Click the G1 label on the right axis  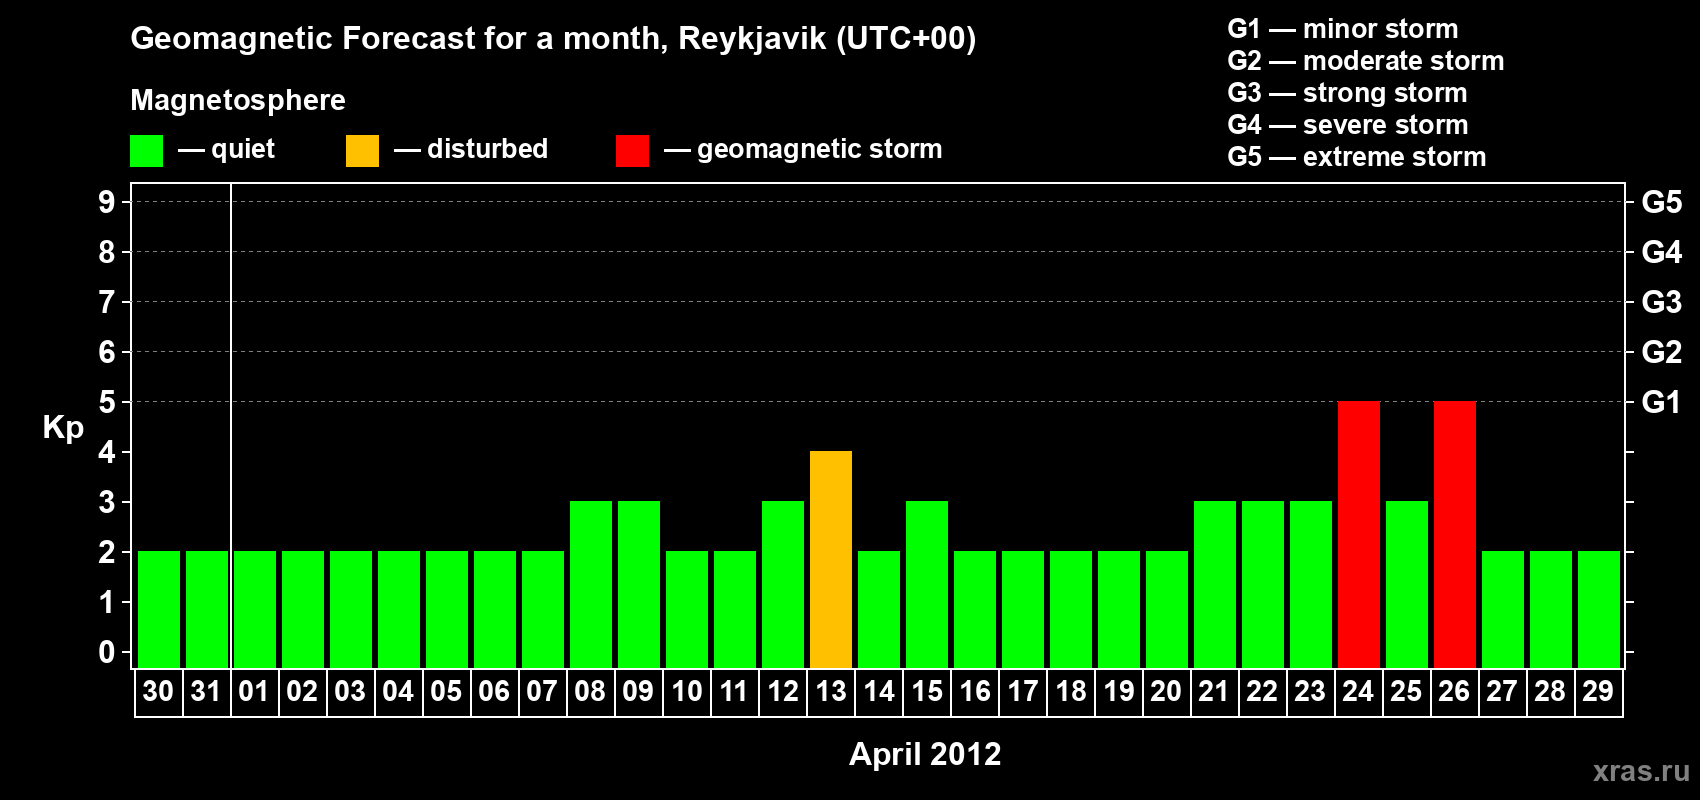pos(1662,402)
